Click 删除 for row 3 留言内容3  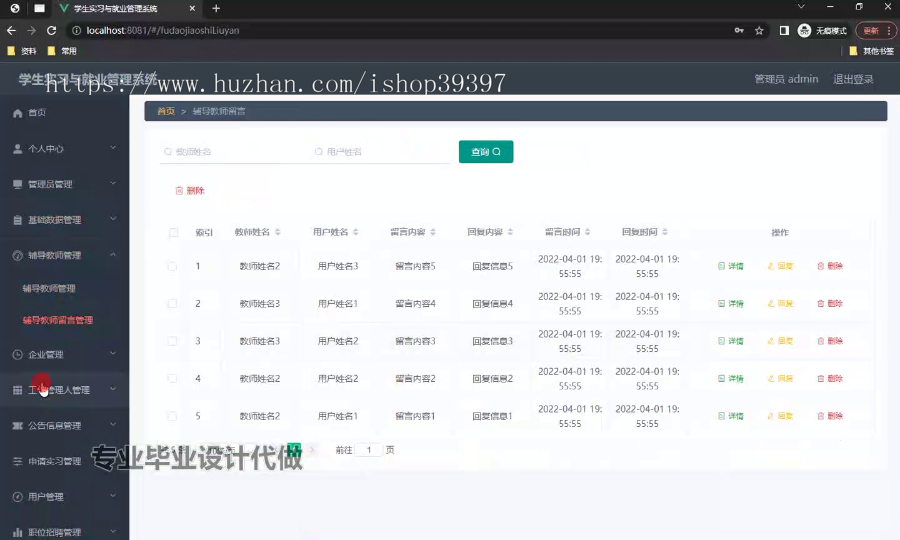coord(830,341)
